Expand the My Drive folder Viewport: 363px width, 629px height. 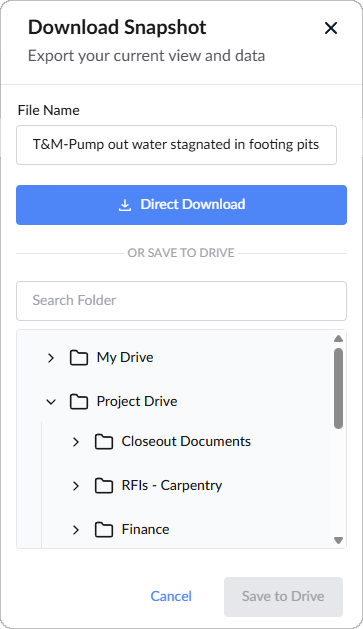point(51,357)
